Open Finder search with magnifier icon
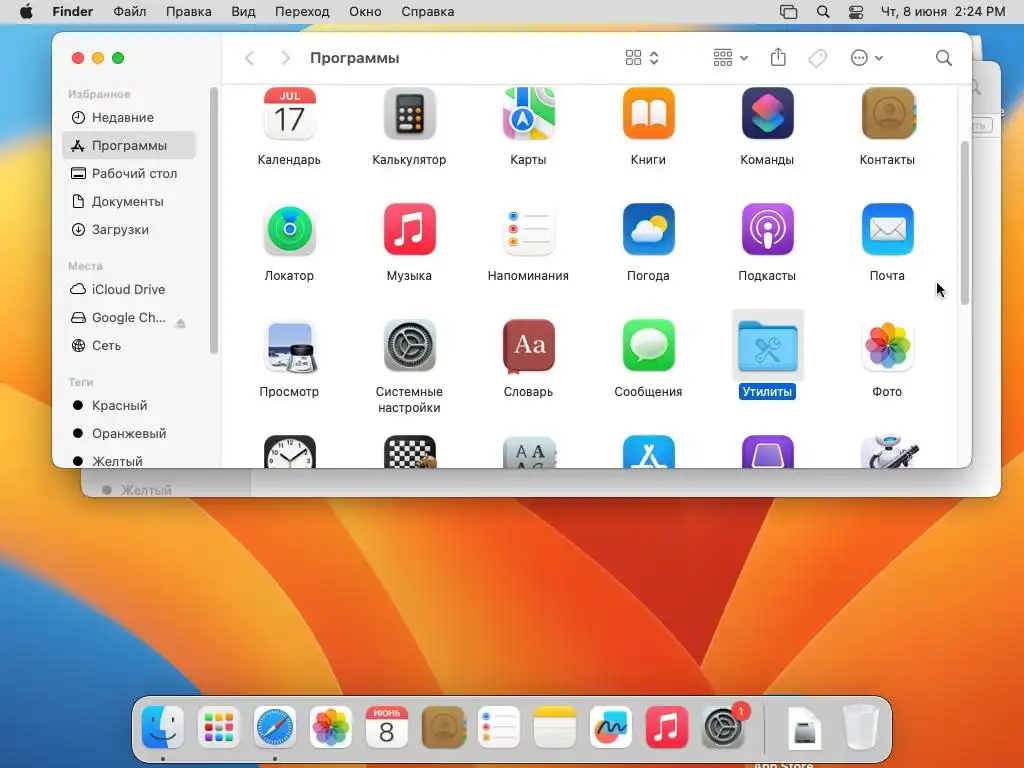Screen dimensions: 1024x768 coord(943,58)
